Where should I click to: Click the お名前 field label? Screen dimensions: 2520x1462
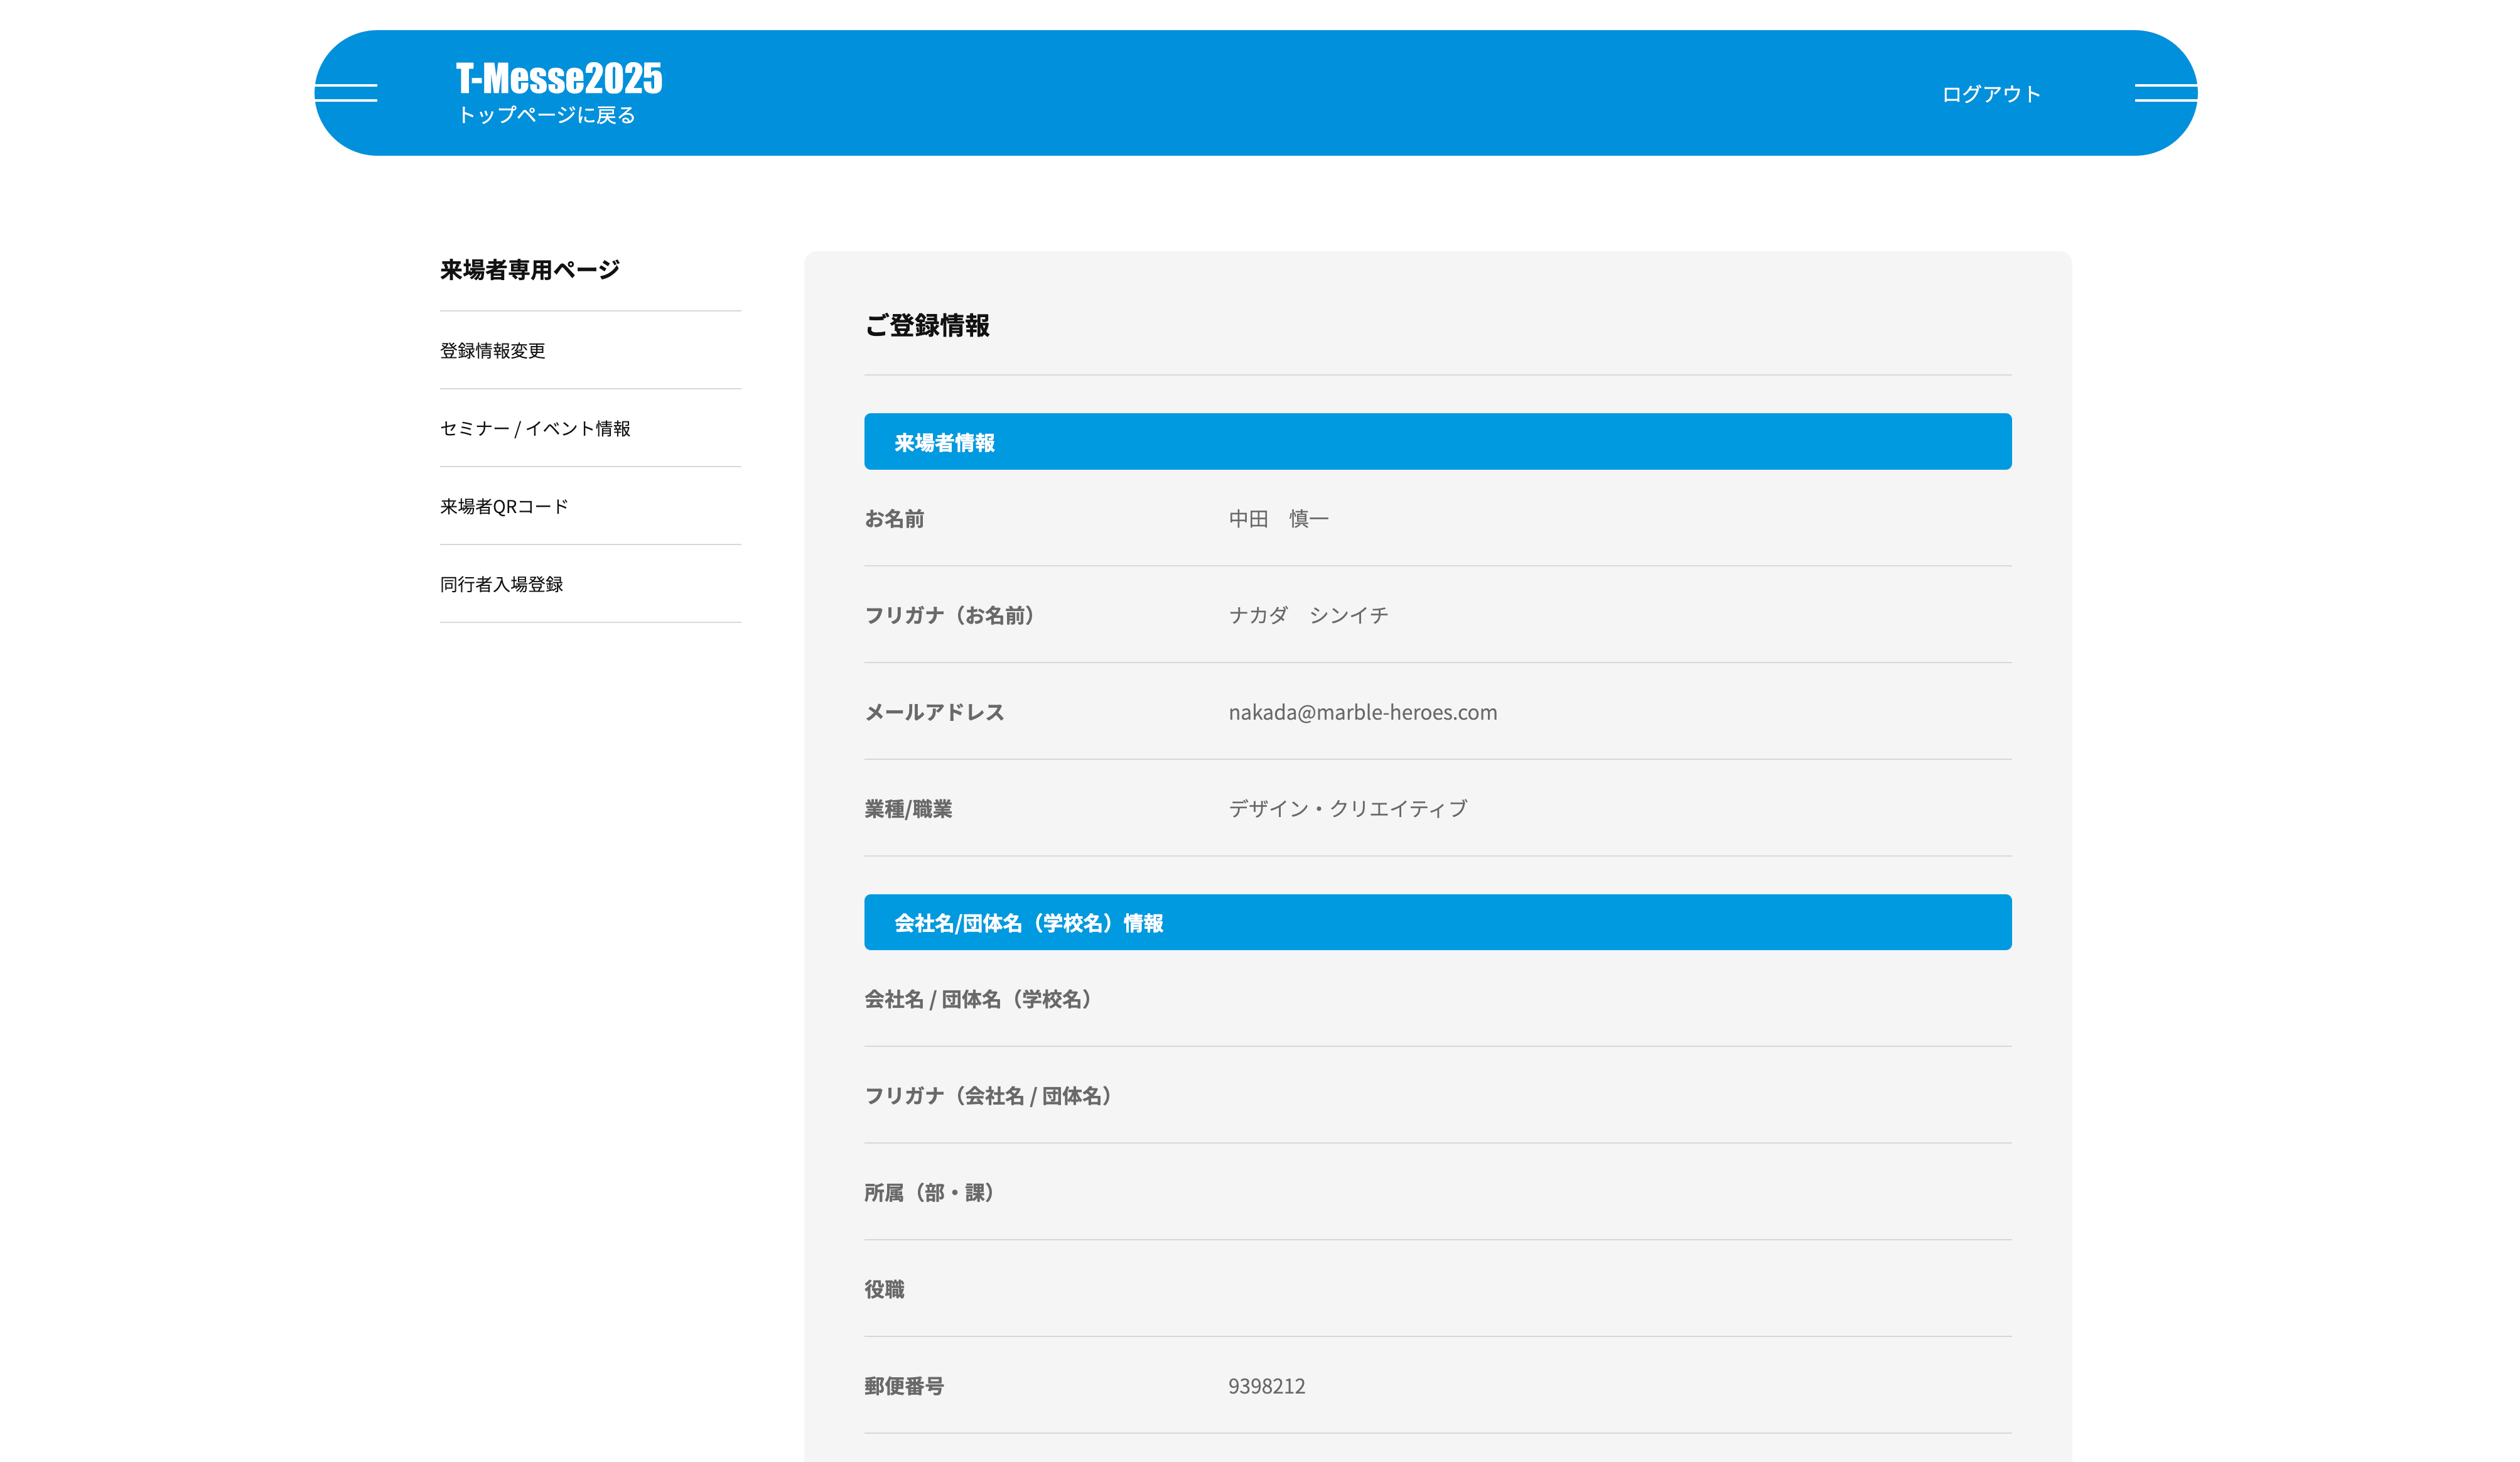[894, 519]
